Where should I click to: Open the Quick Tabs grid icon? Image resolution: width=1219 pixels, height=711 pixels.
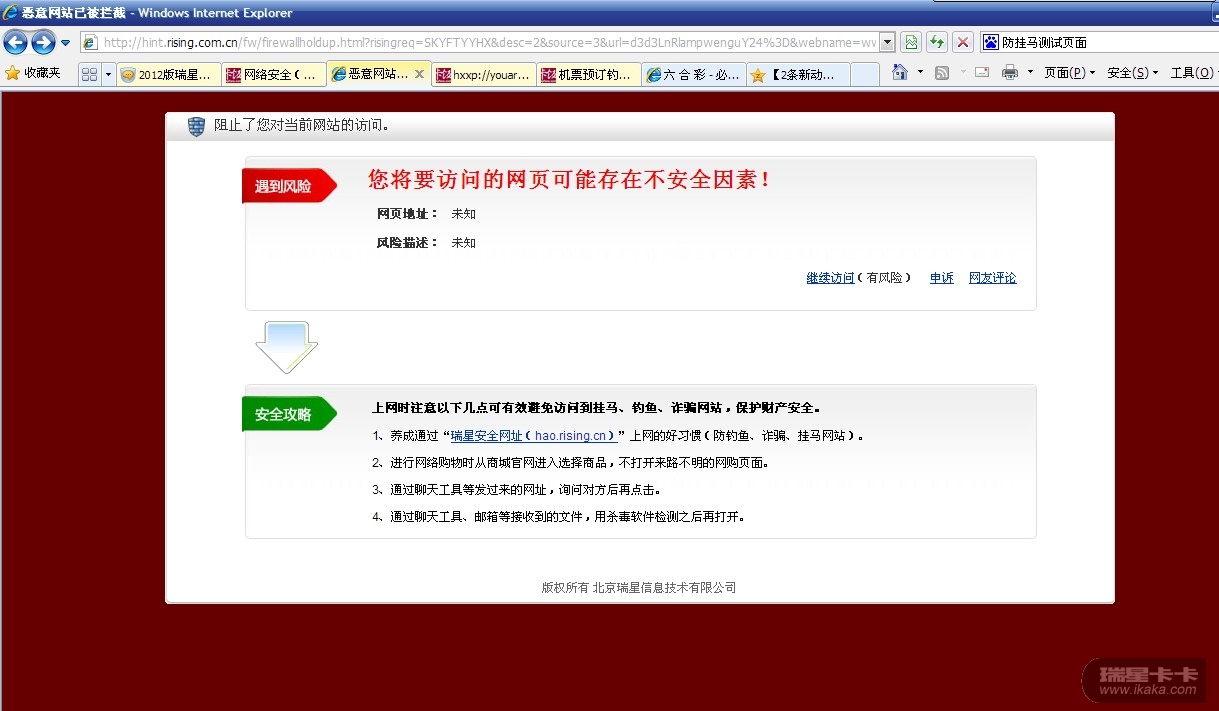coord(89,74)
